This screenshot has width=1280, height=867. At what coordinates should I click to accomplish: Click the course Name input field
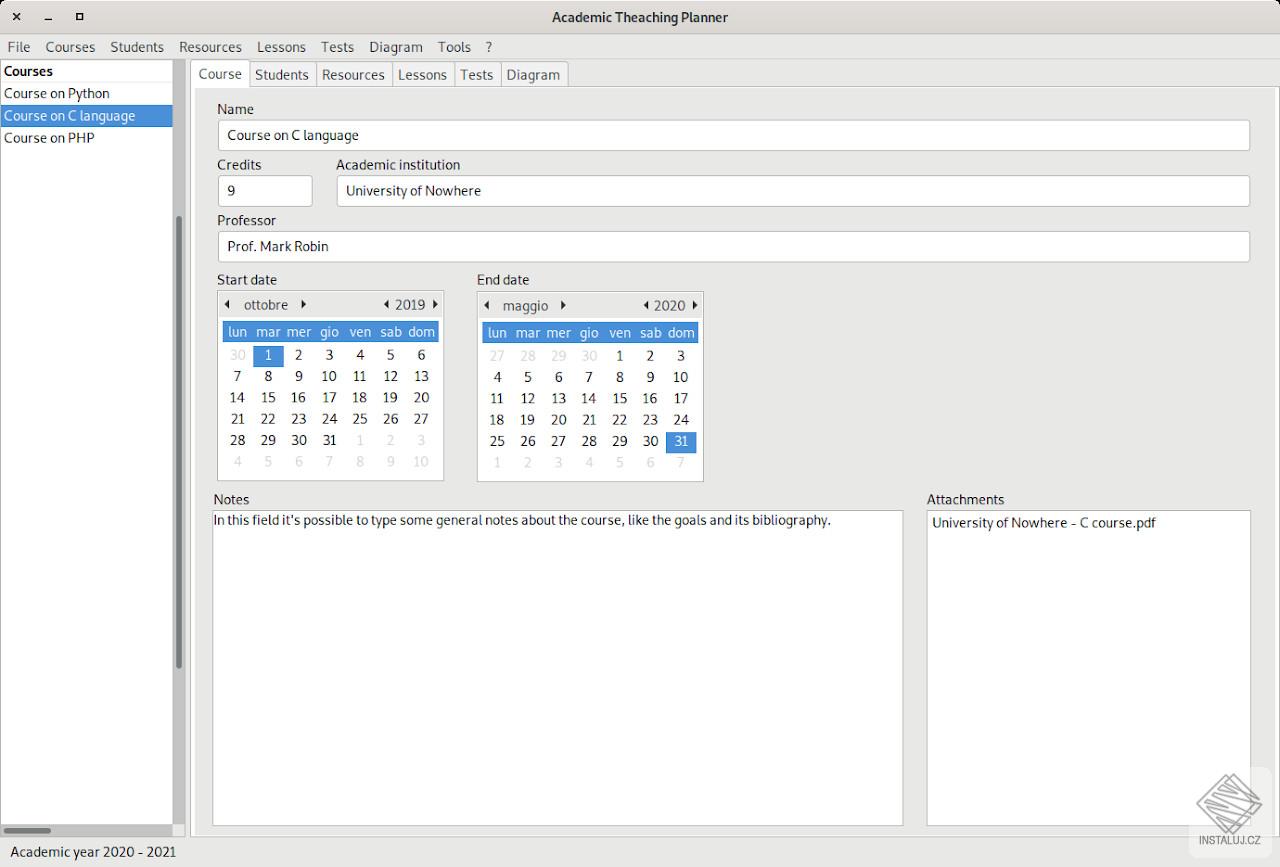[x=733, y=135]
